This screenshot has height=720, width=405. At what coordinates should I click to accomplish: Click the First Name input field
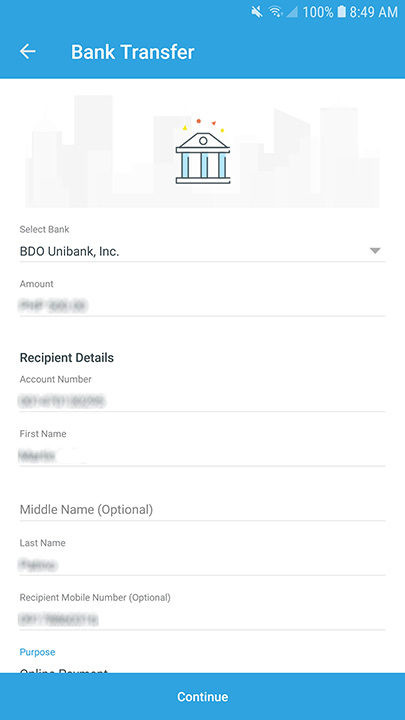click(x=202, y=456)
